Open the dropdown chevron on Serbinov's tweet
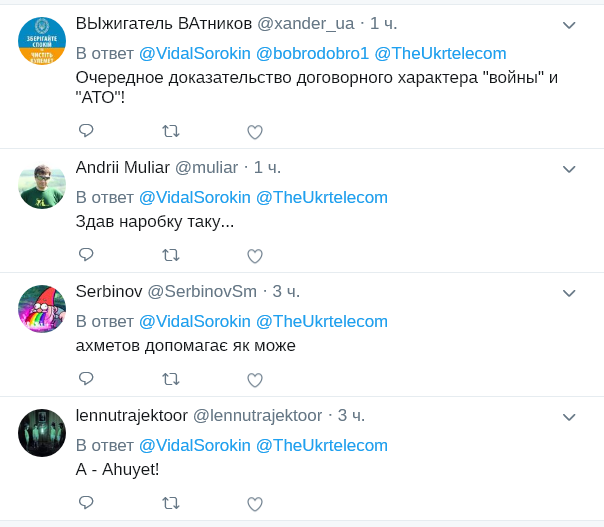604x527 pixels. click(x=568, y=292)
